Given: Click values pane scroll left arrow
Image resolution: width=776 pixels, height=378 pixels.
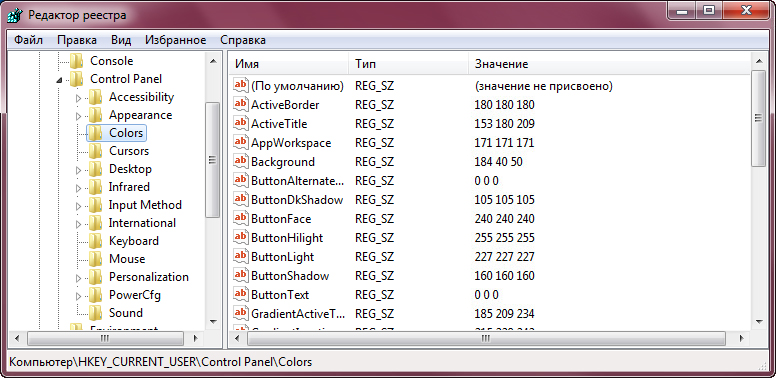Looking at the screenshot, I should click(x=238, y=338).
